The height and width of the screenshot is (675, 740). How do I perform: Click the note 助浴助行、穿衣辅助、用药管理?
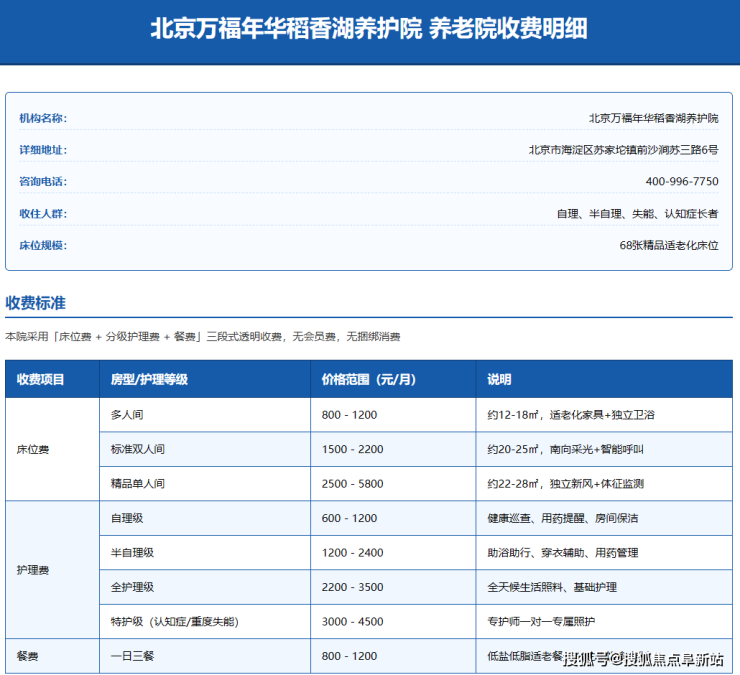click(x=563, y=553)
